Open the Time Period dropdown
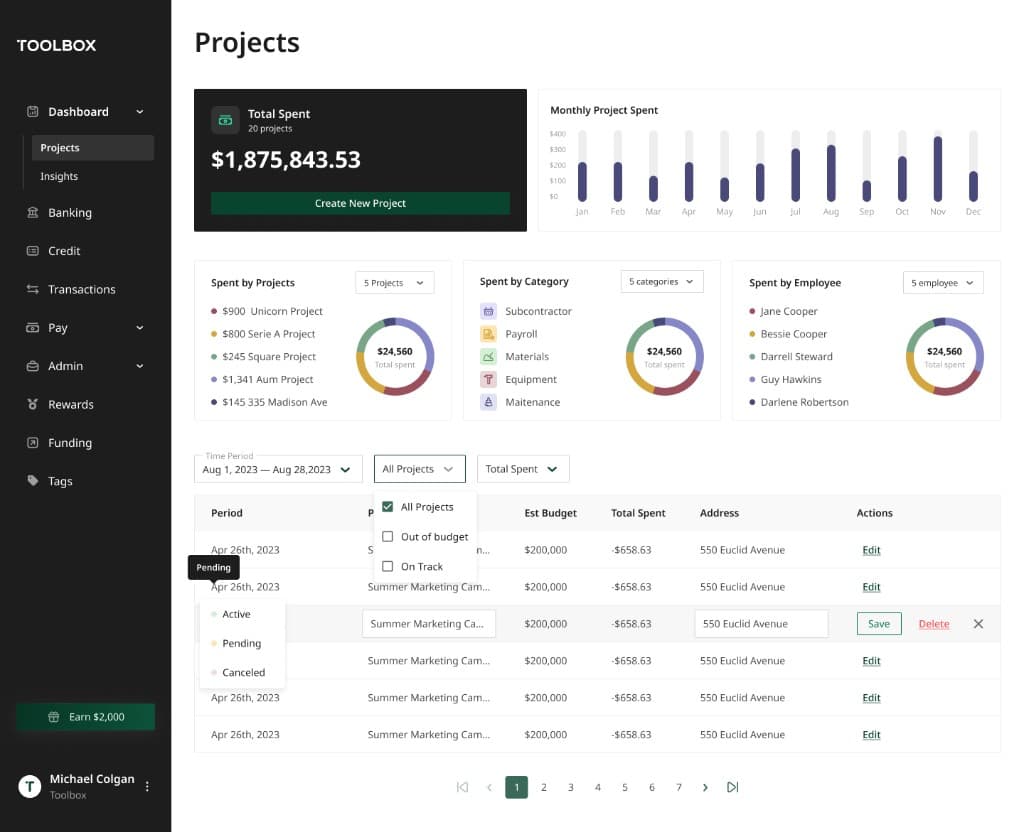Image resolution: width=1024 pixels, height=832 pixels. 277,468
